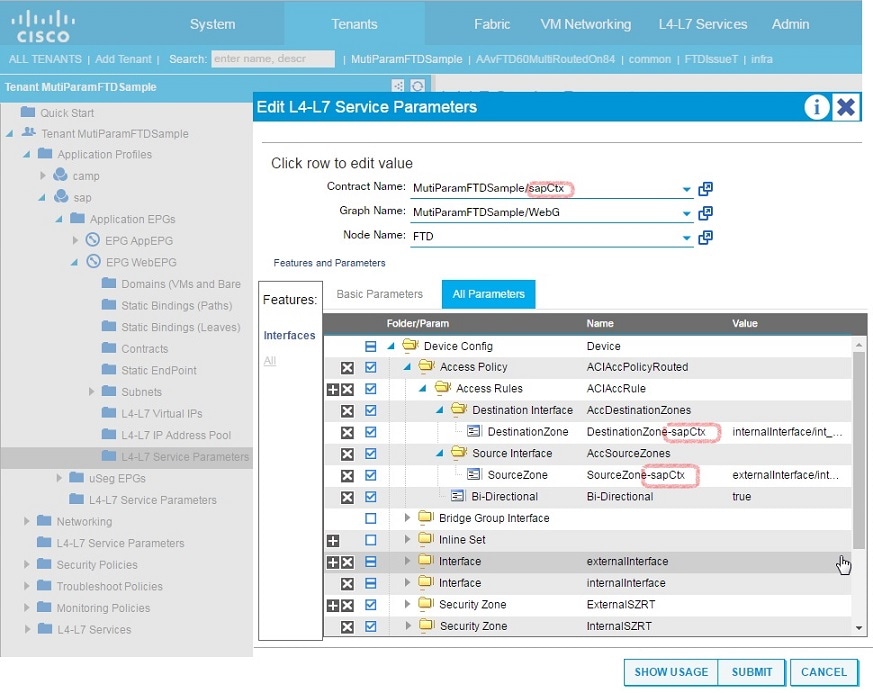Delete the DestinationZone parameter row
The width and height of the screenshot is (873, 693).
(347, 432)
